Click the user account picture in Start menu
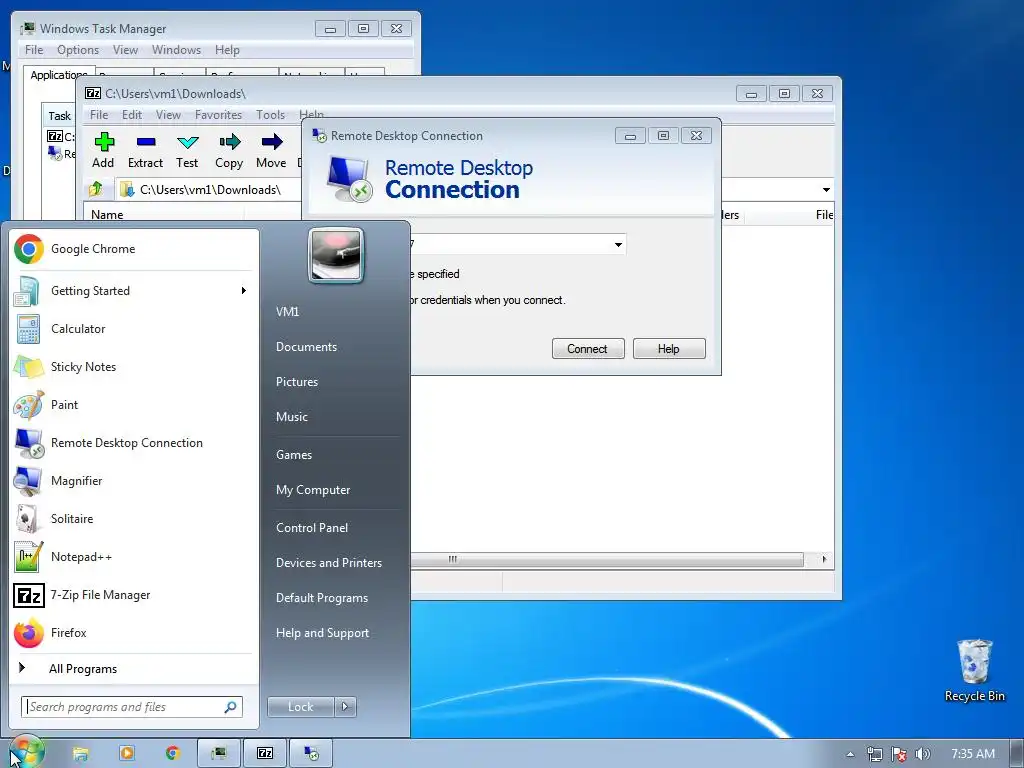This screenshot has height=768, width=1024. (x=336, y=255)
